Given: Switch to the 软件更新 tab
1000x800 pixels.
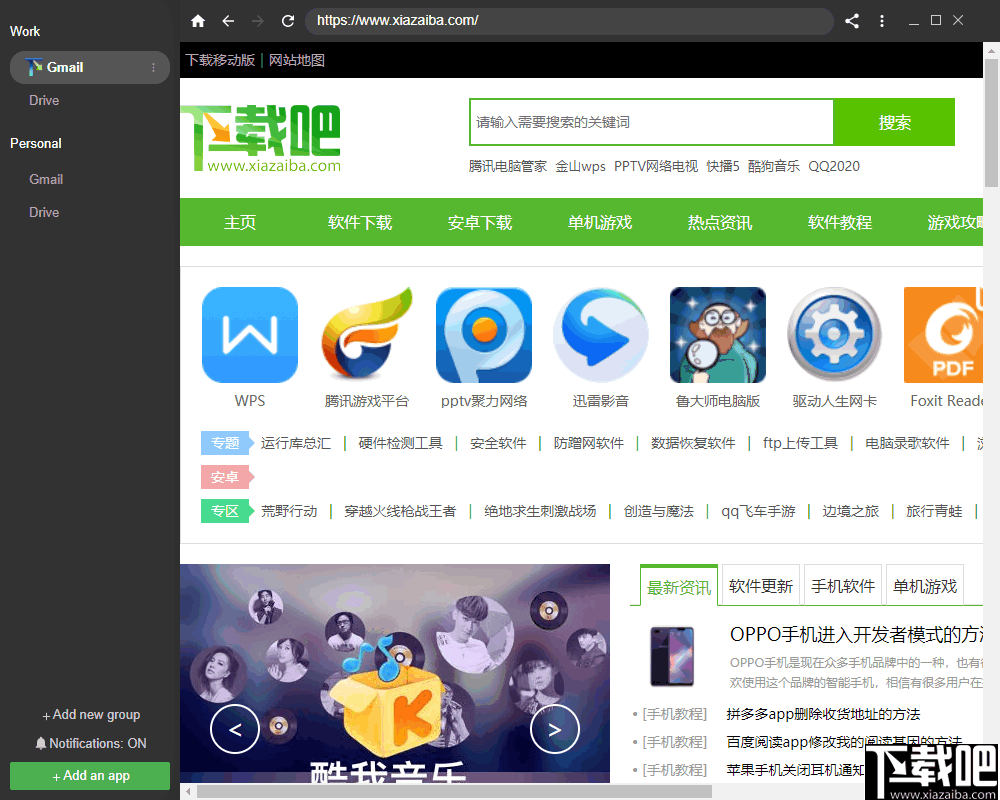Looking at the screenshot, I should [761, 586].
